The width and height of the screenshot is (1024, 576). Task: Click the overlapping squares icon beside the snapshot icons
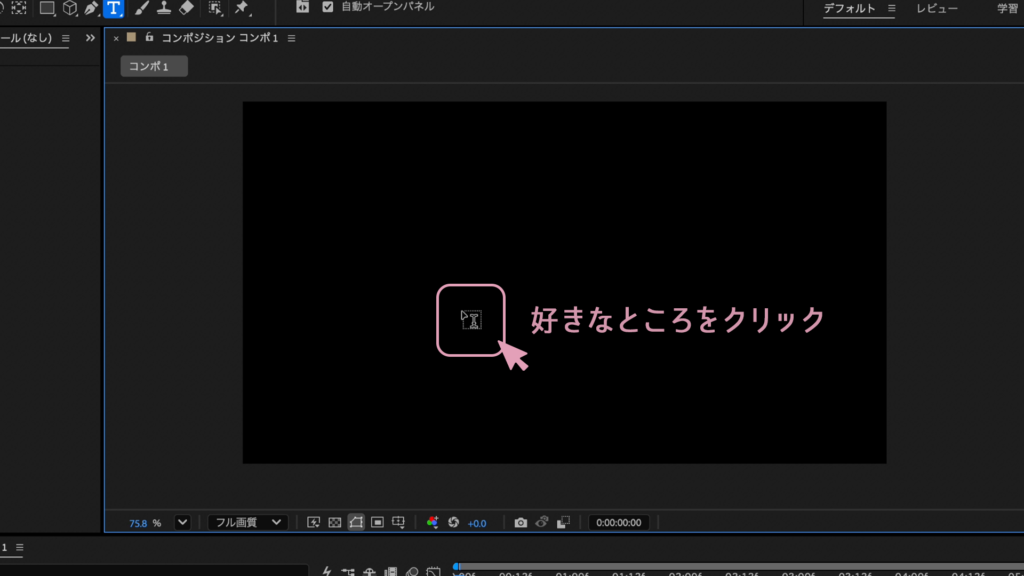point(564,522)
